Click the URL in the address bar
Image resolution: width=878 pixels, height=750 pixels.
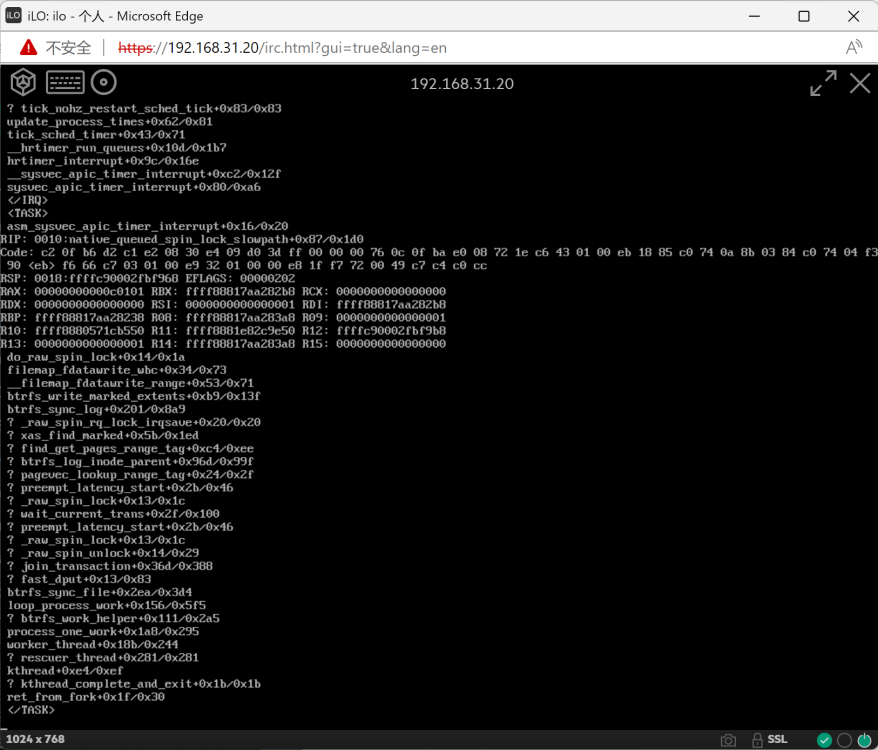tap(282, 48)
